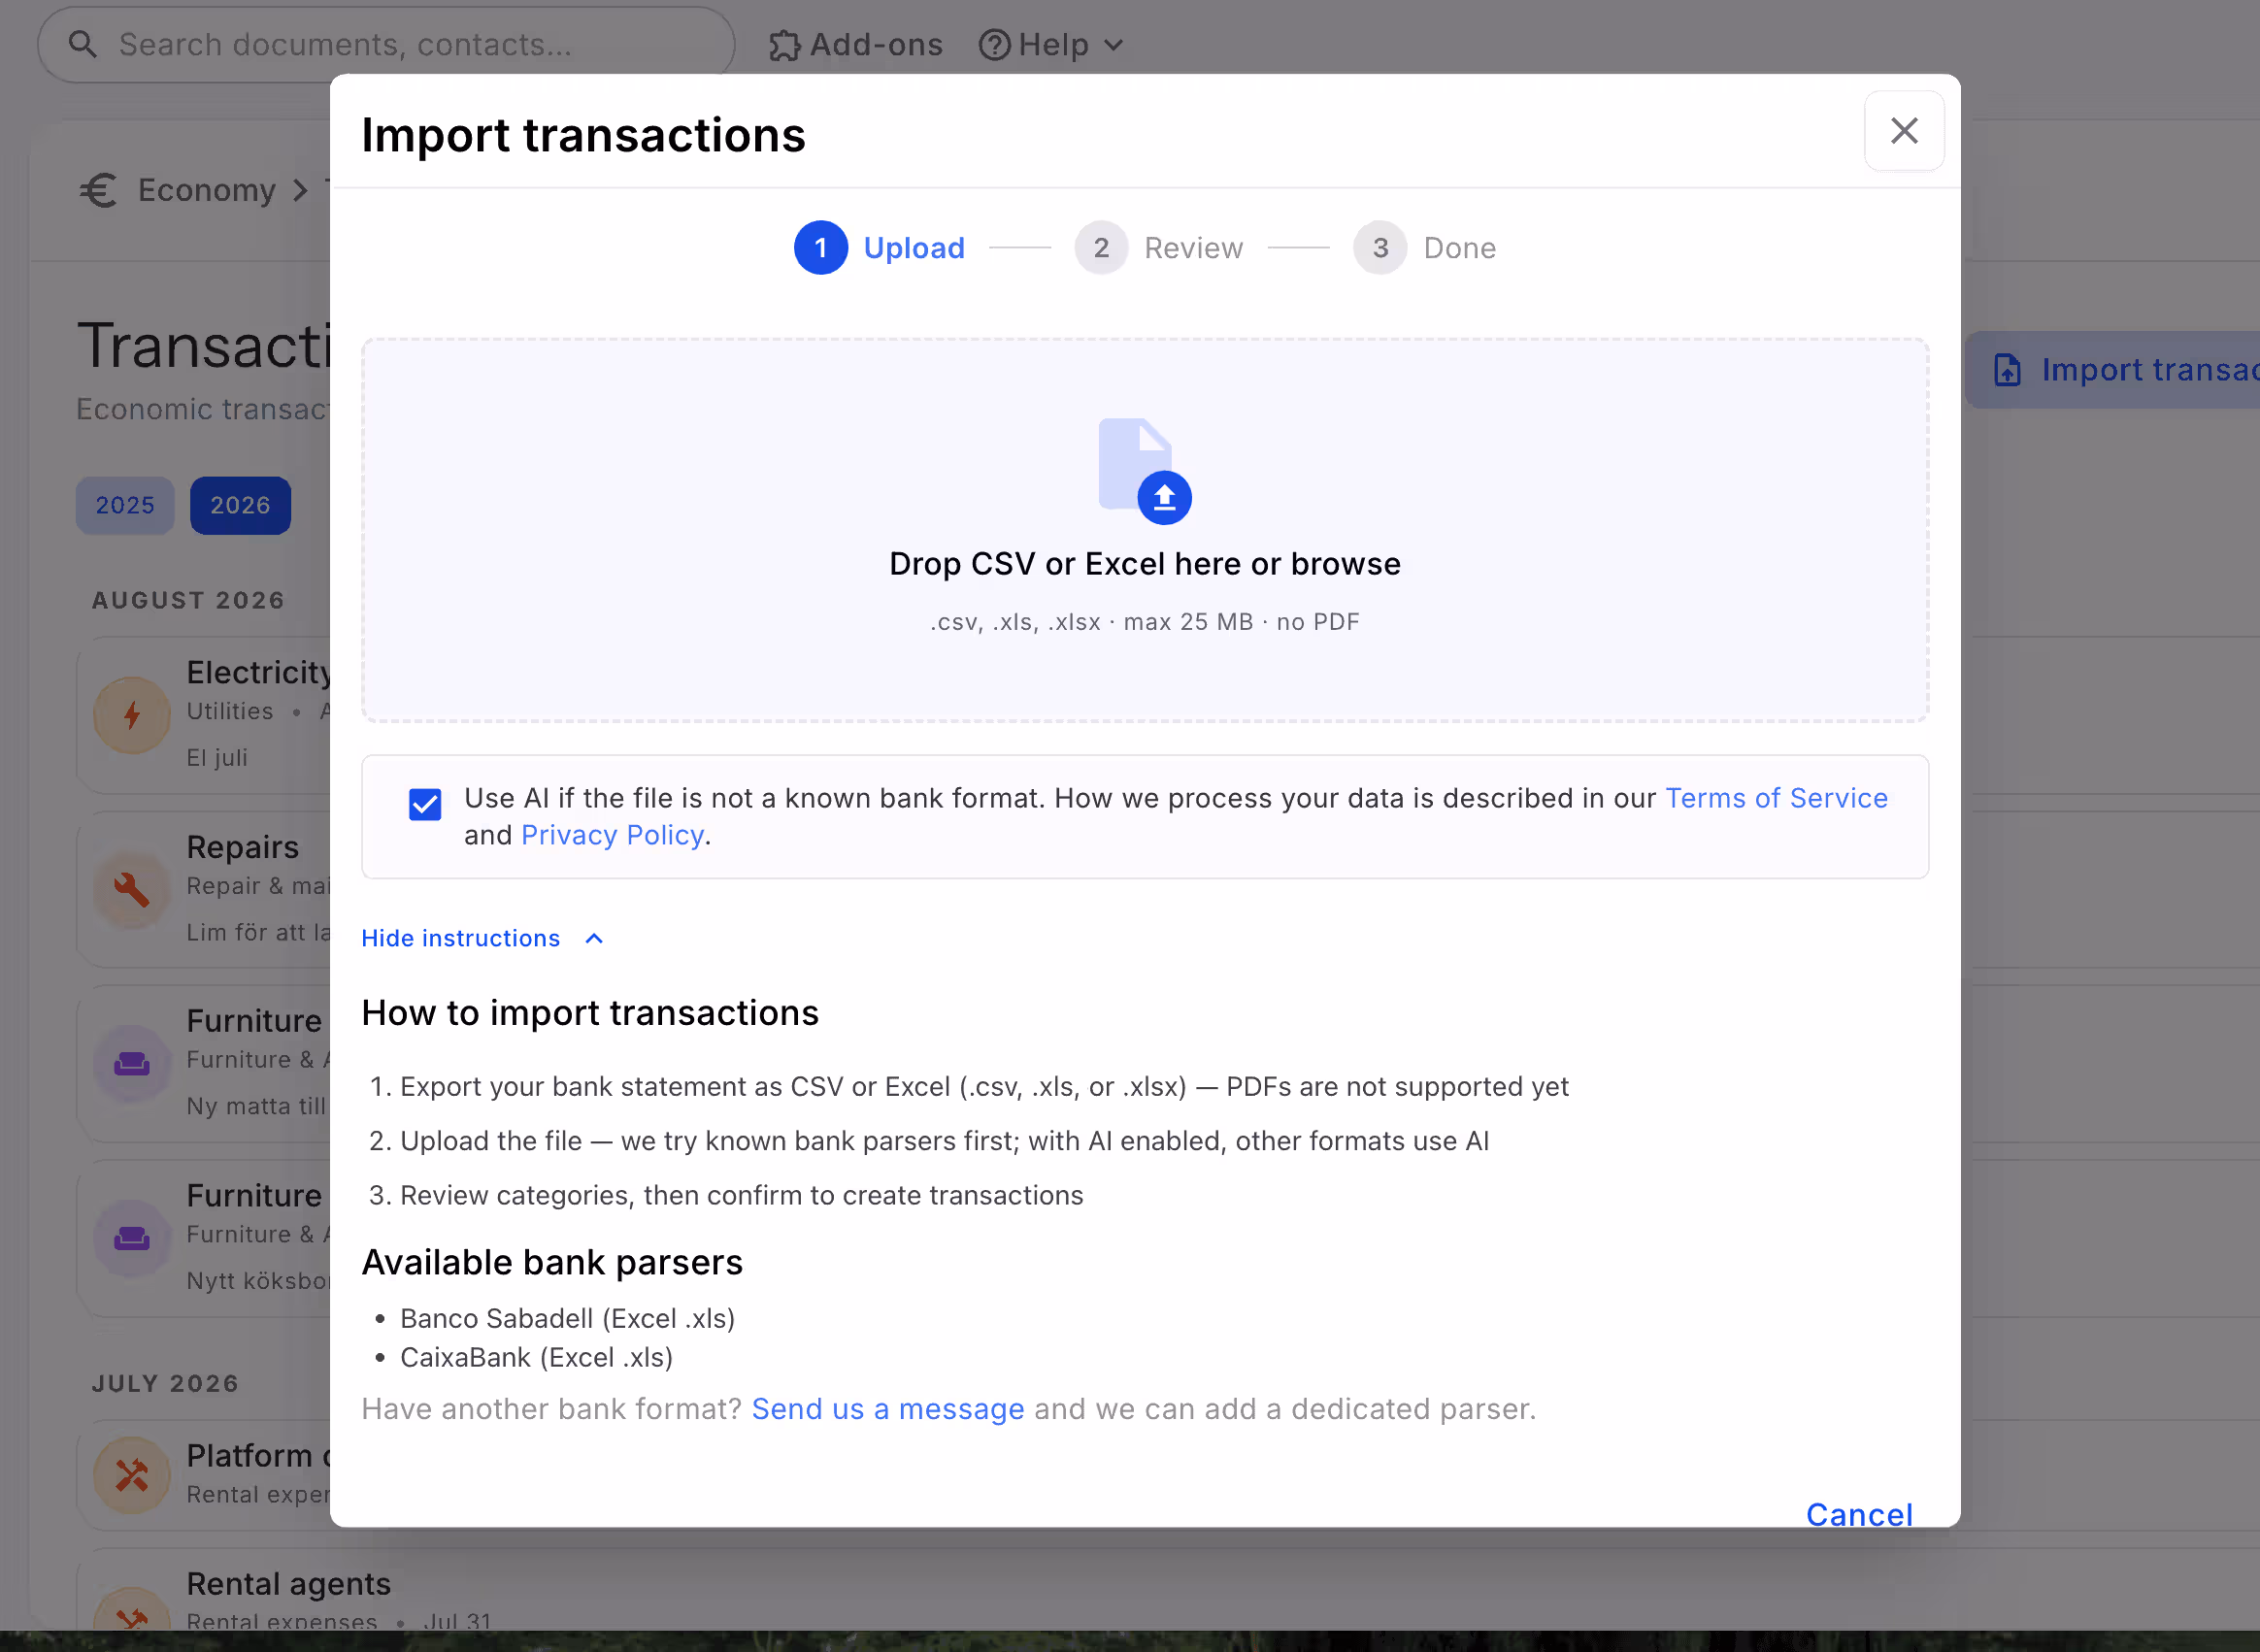Click the Economy breadcrumb chevron

(300, 190)
